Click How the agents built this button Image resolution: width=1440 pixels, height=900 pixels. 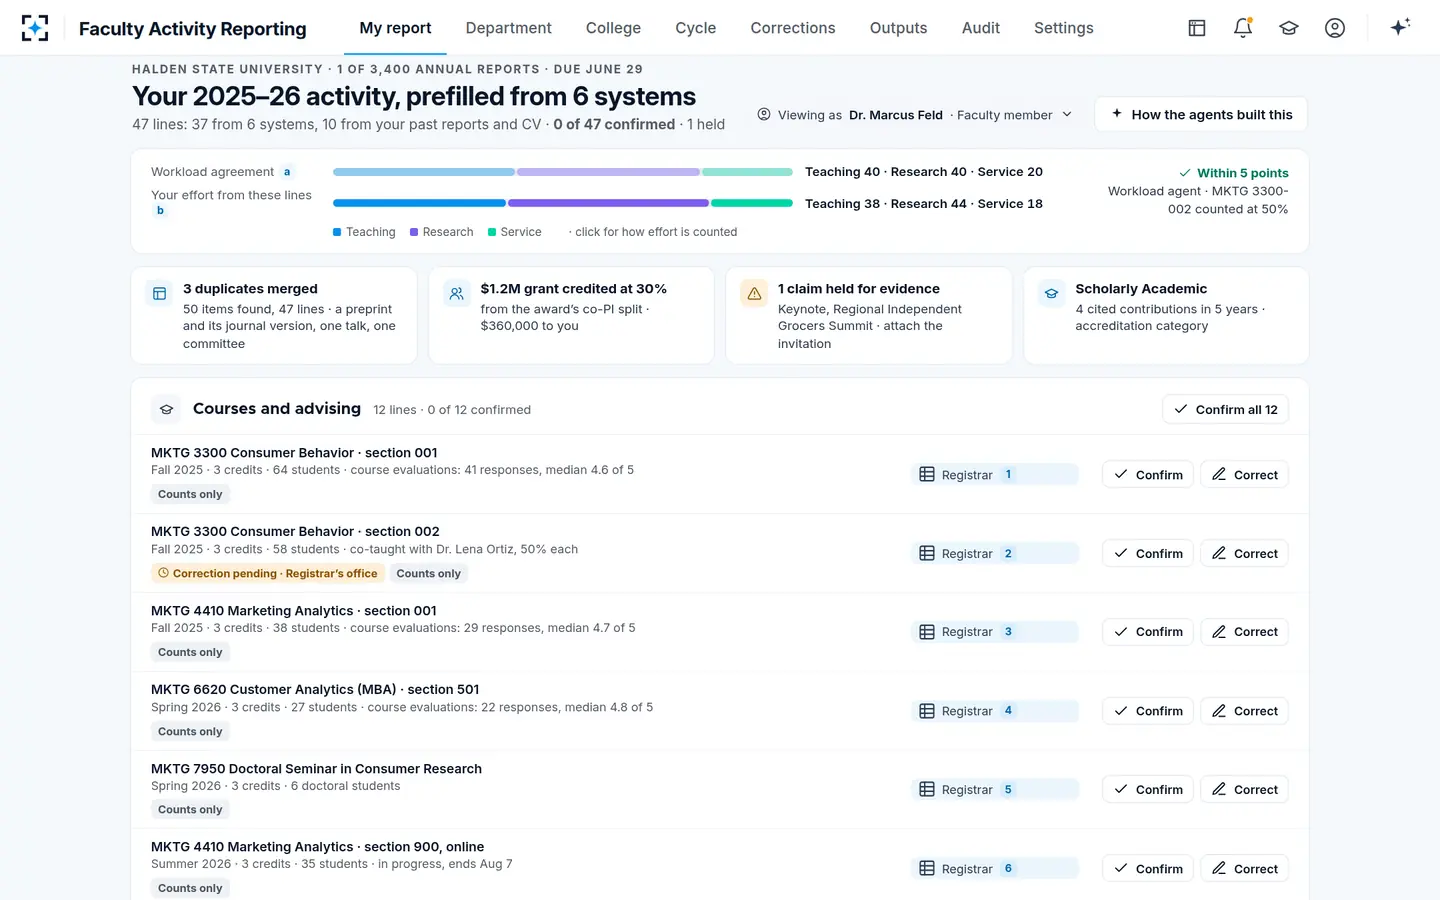pos(1201,114)
